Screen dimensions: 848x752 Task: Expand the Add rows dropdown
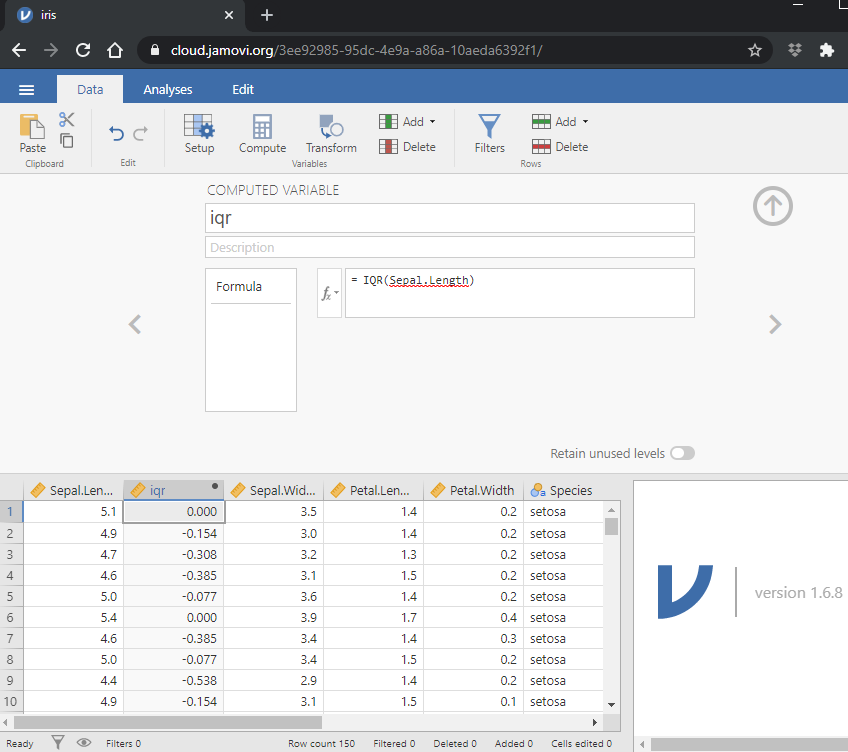tap(585, 122)
